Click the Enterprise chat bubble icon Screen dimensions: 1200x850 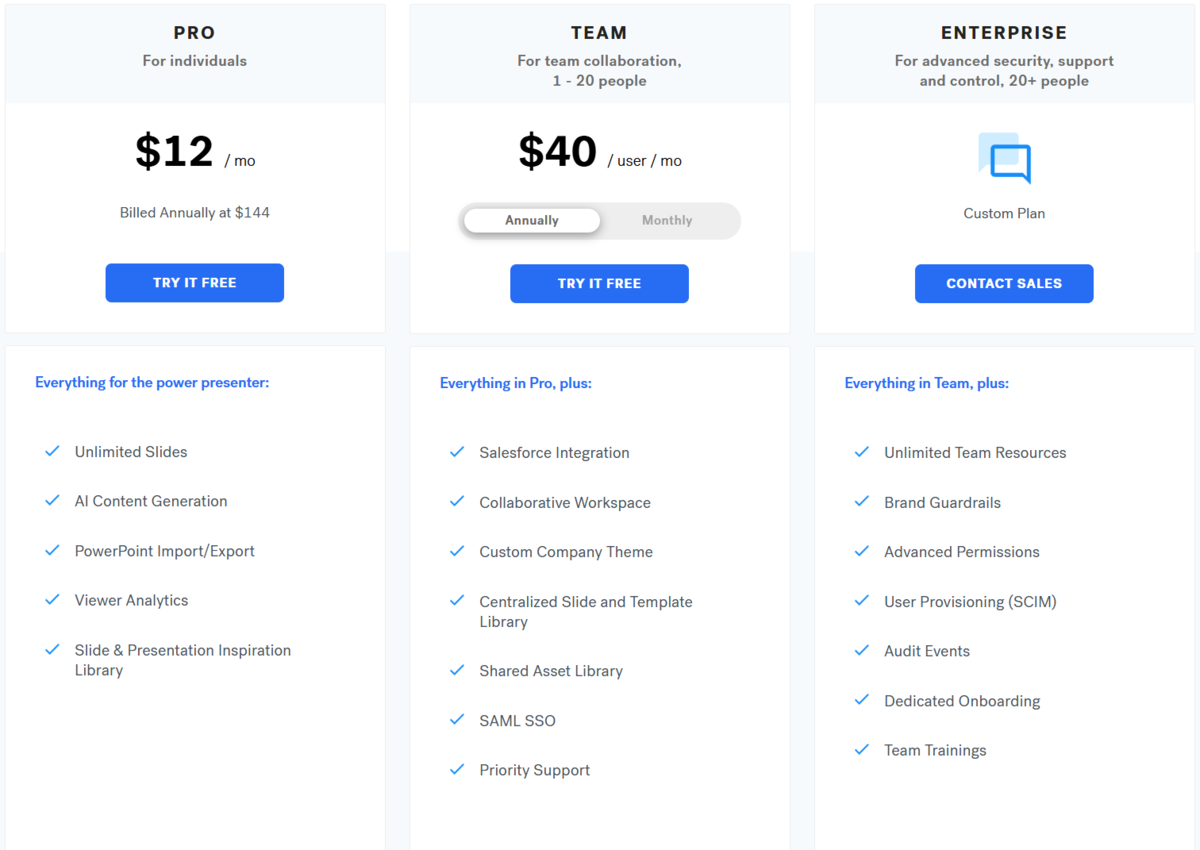[1004, 158]
